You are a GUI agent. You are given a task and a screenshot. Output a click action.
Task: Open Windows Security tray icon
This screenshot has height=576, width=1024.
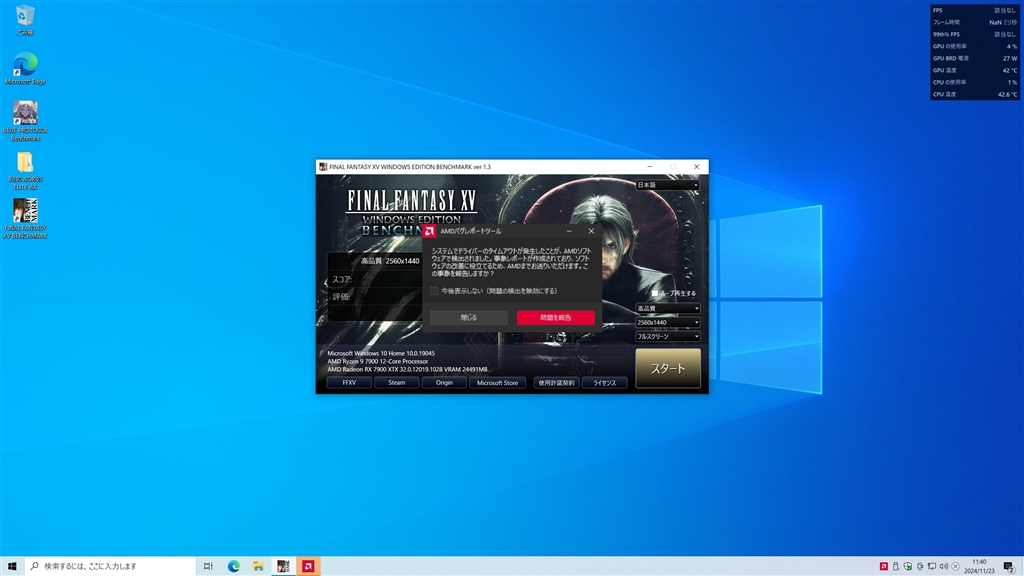pos(908,566)
